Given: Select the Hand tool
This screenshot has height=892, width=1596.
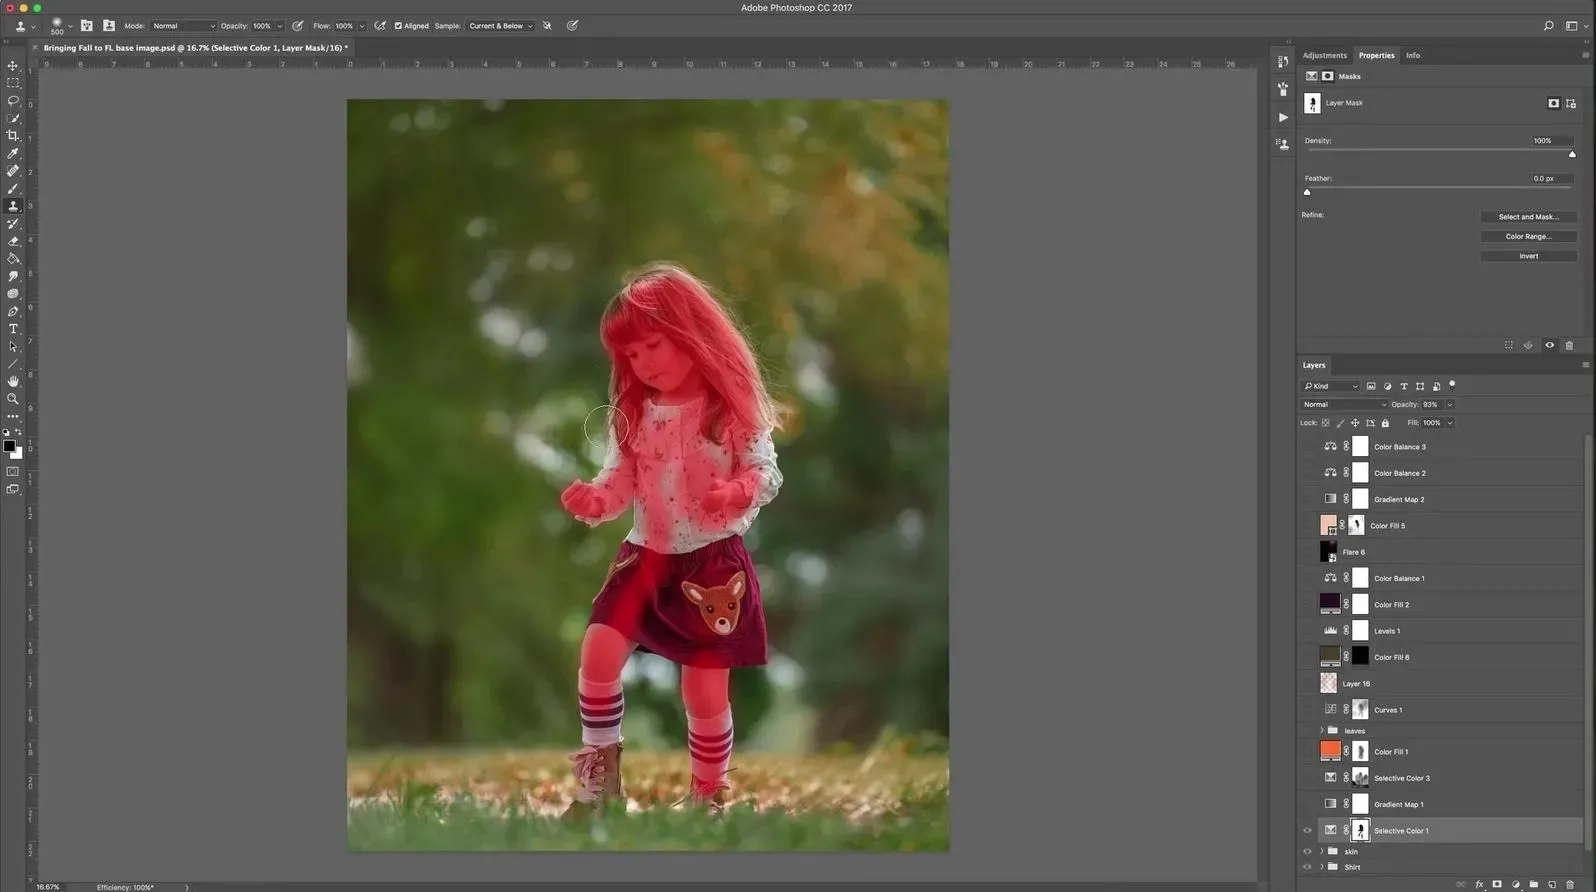Looking at the screenshot, I should coord(13,381).
